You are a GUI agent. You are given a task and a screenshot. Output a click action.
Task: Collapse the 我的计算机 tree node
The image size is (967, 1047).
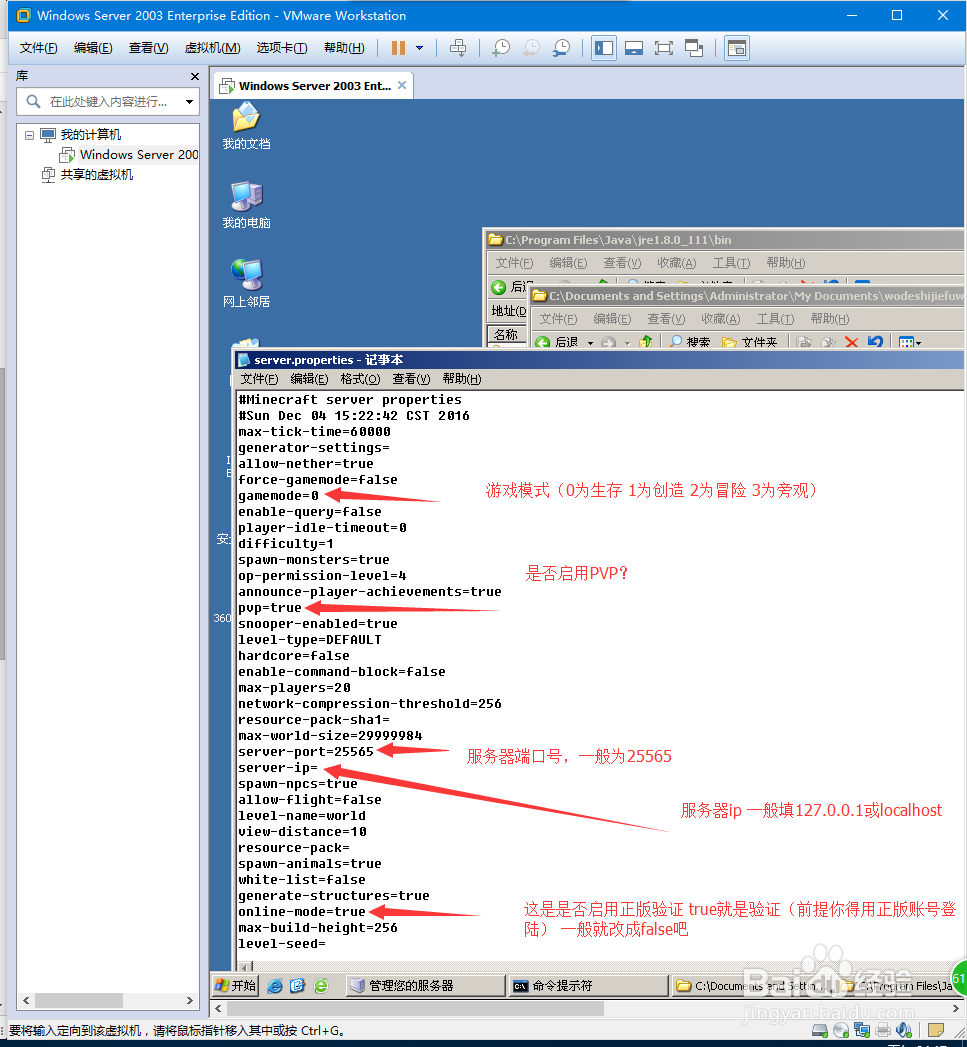pyautogui.click(x=29, y=135)
